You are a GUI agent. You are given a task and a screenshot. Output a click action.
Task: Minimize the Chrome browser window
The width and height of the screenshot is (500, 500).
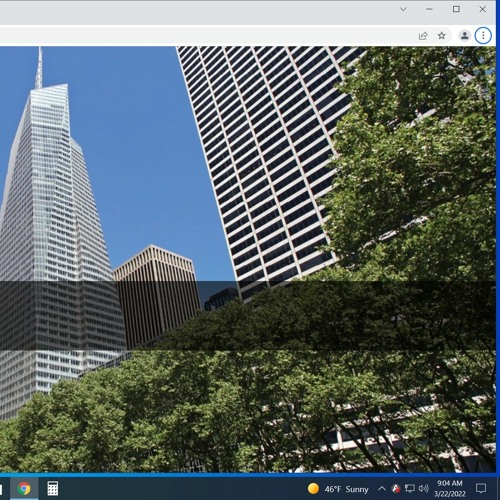pos(429,9)
